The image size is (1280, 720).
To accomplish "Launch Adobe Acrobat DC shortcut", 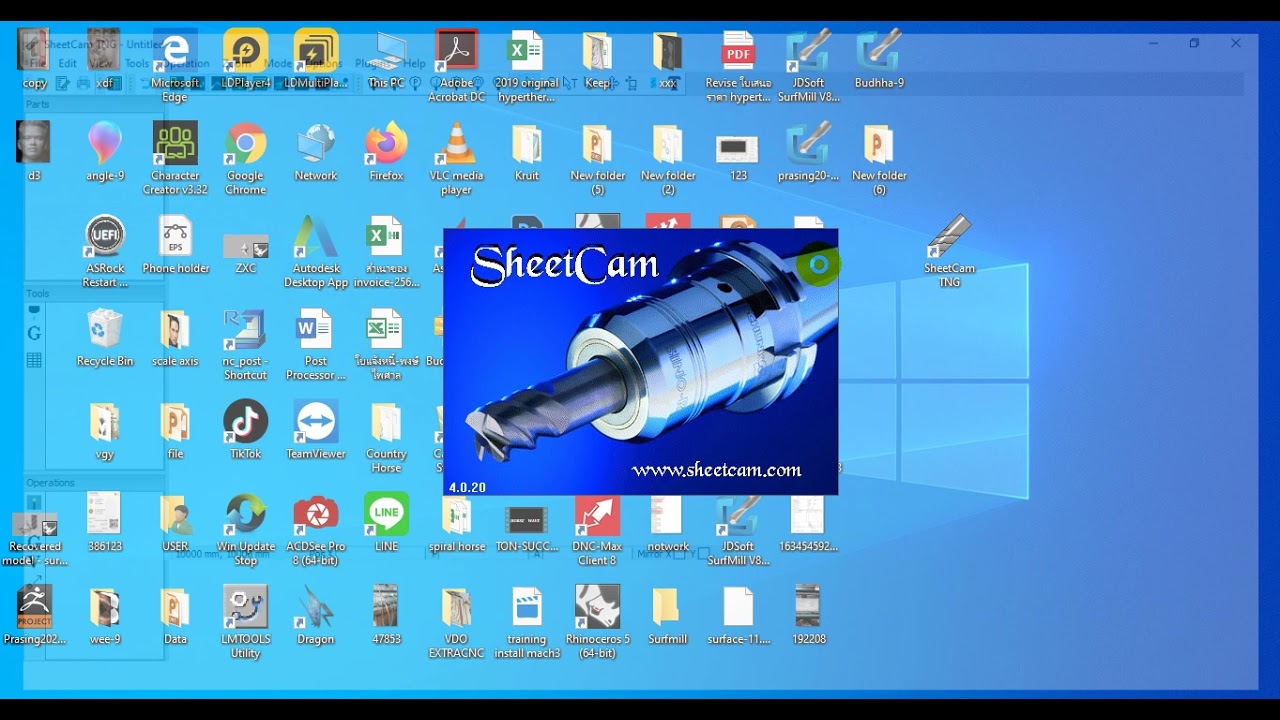I will [x=456, y=66].
